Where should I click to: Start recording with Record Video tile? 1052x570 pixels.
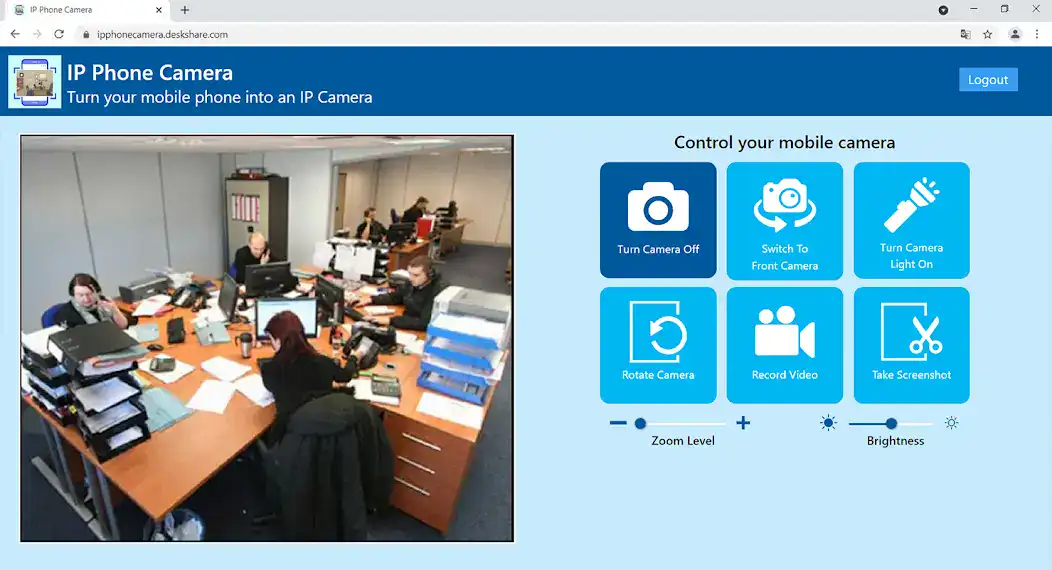[784, 345]
